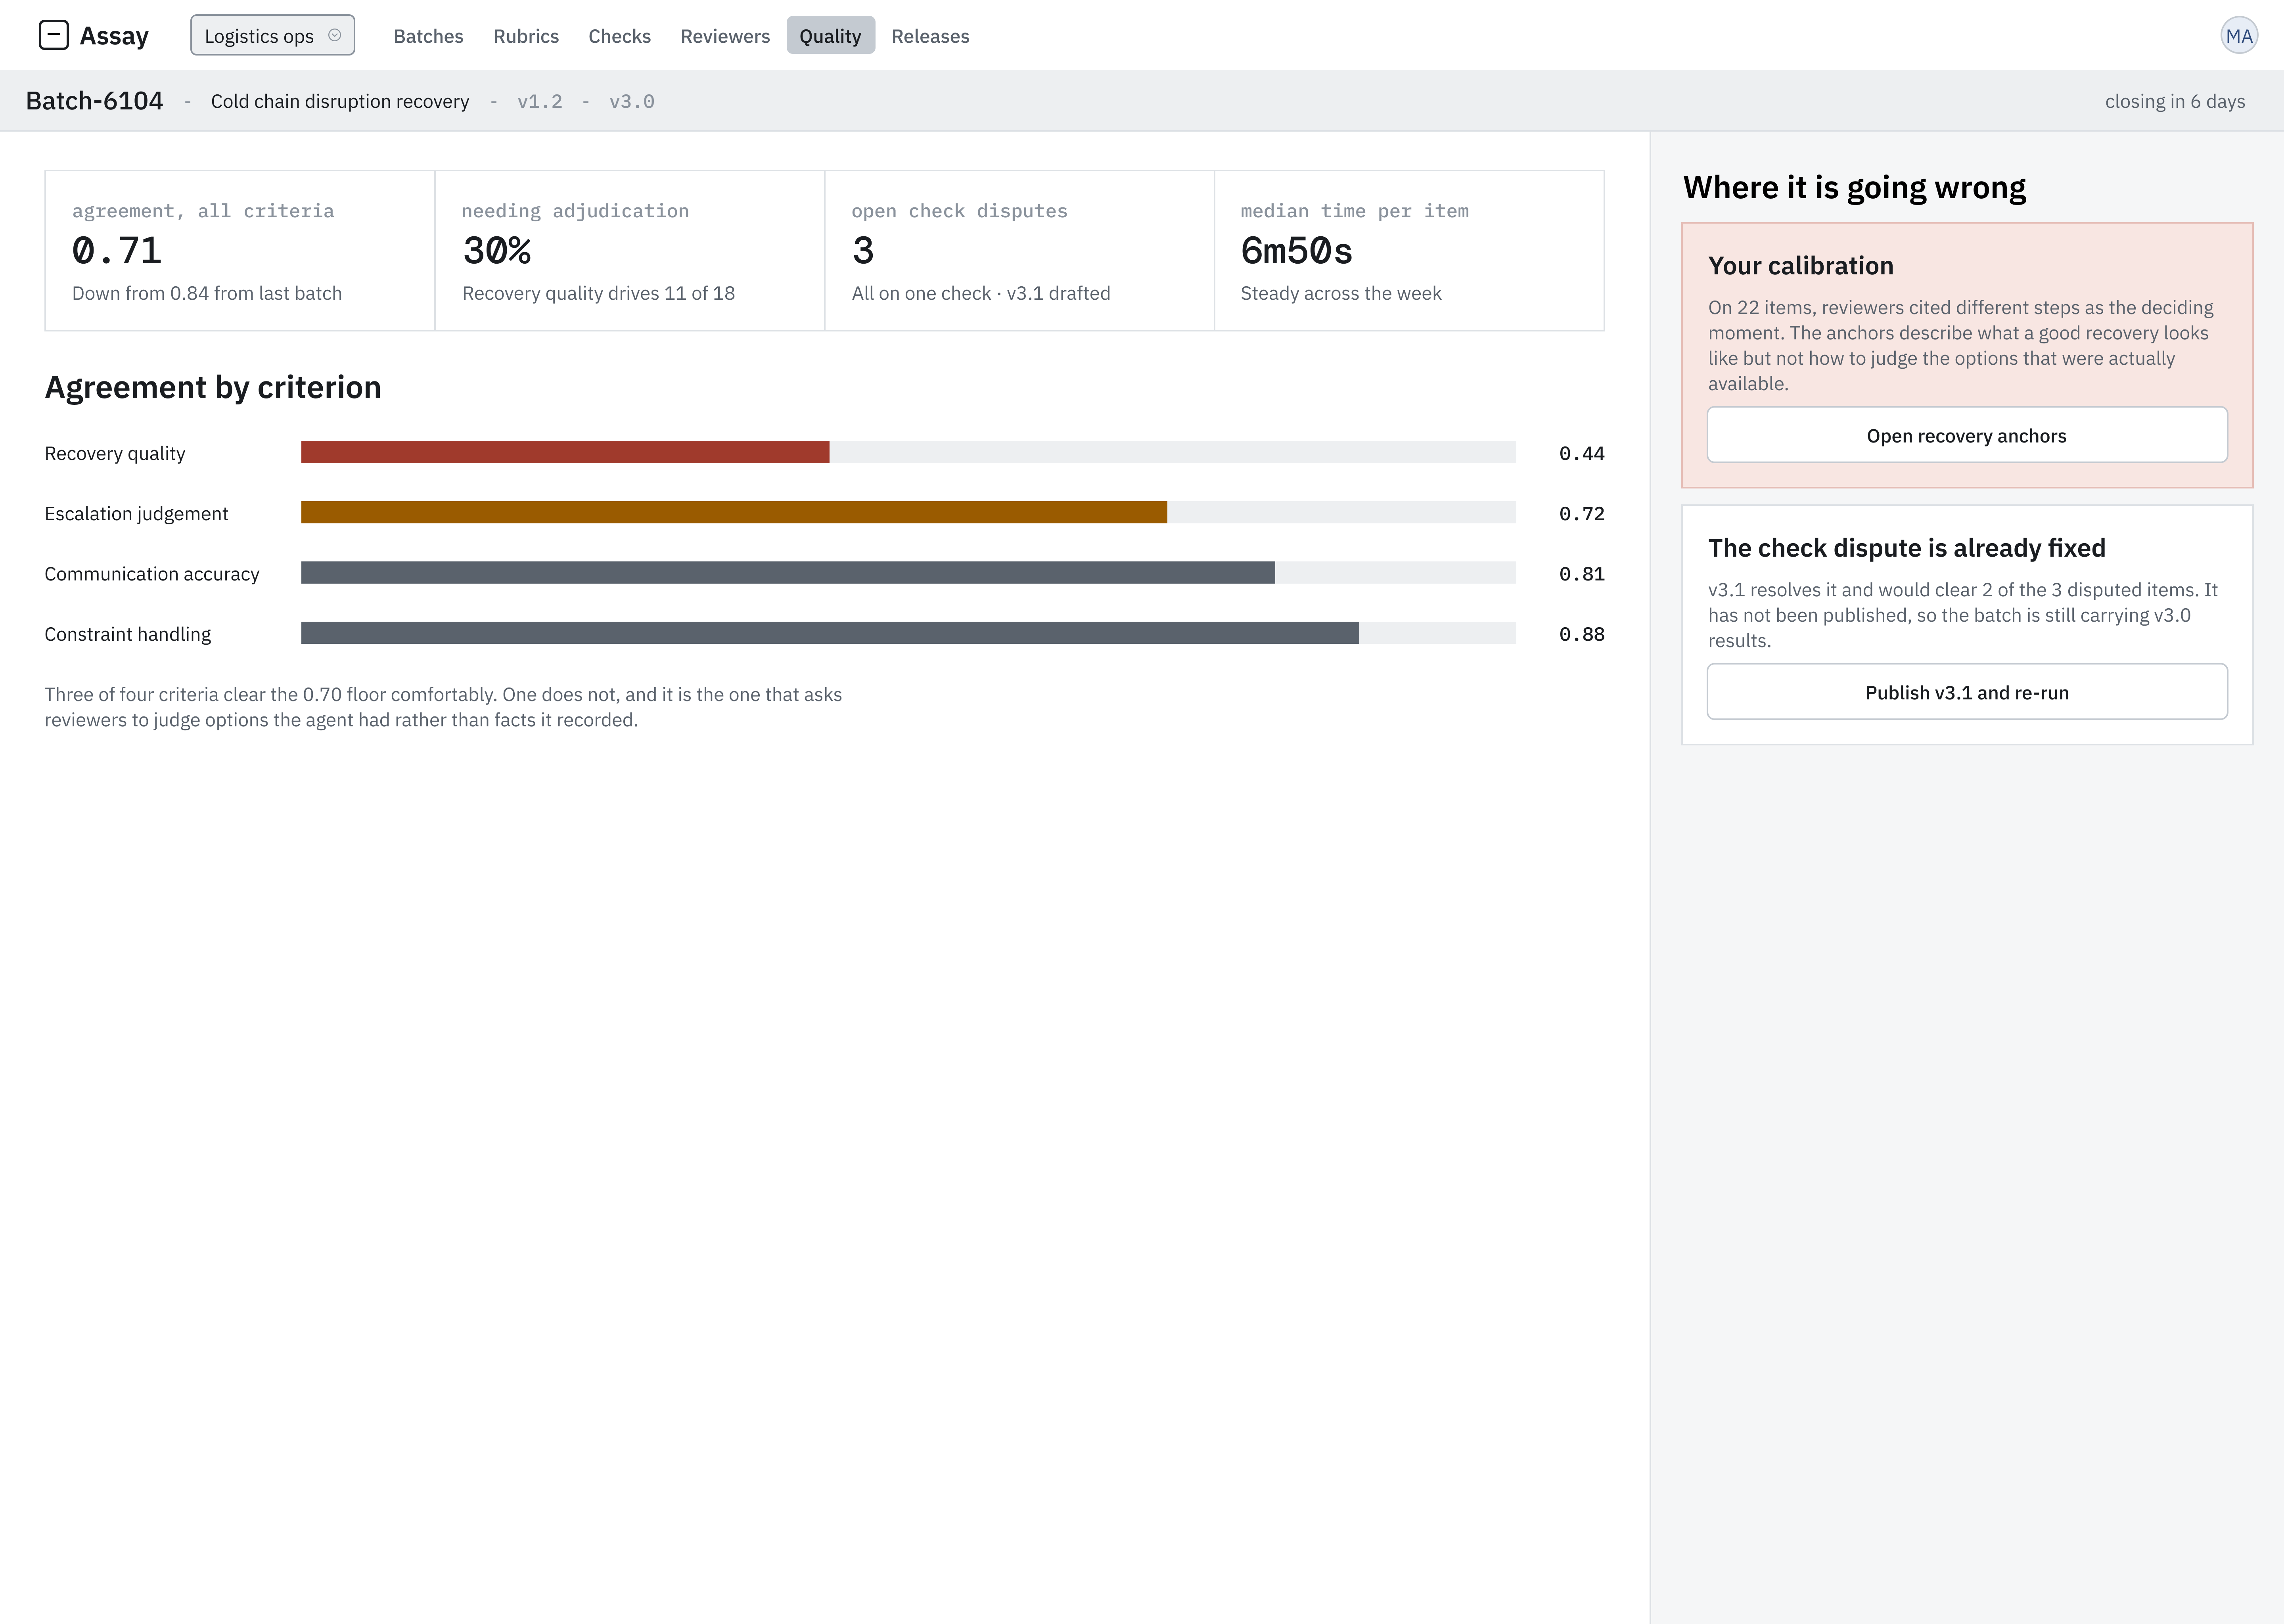
Task: Select the Reviewers tab
Action: 725,36
